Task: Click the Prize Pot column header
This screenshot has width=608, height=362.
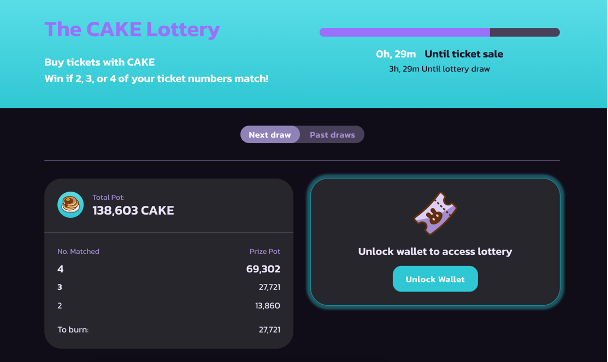Action: point(265,252)
